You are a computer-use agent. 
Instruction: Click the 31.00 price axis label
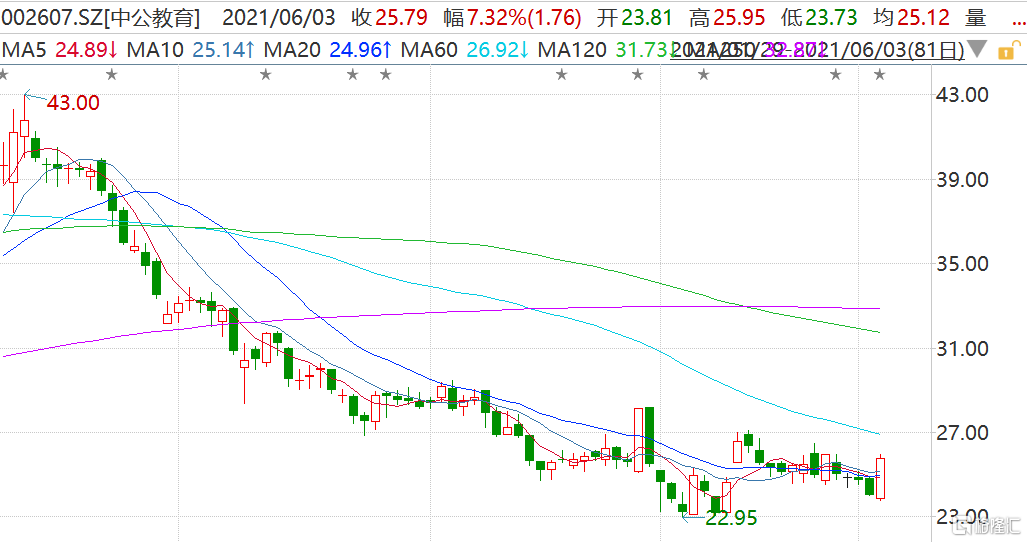[962, 348]
